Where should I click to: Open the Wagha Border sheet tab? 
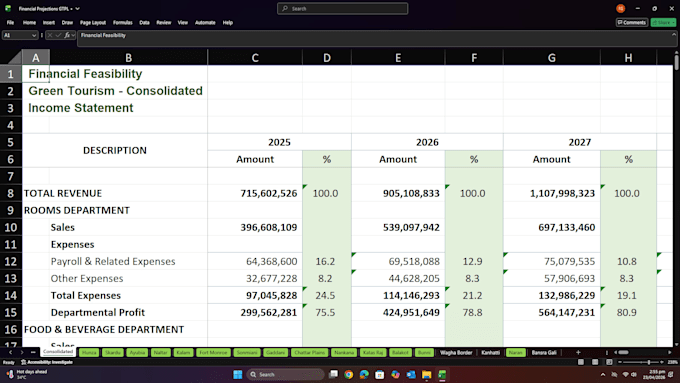[456, 352]
